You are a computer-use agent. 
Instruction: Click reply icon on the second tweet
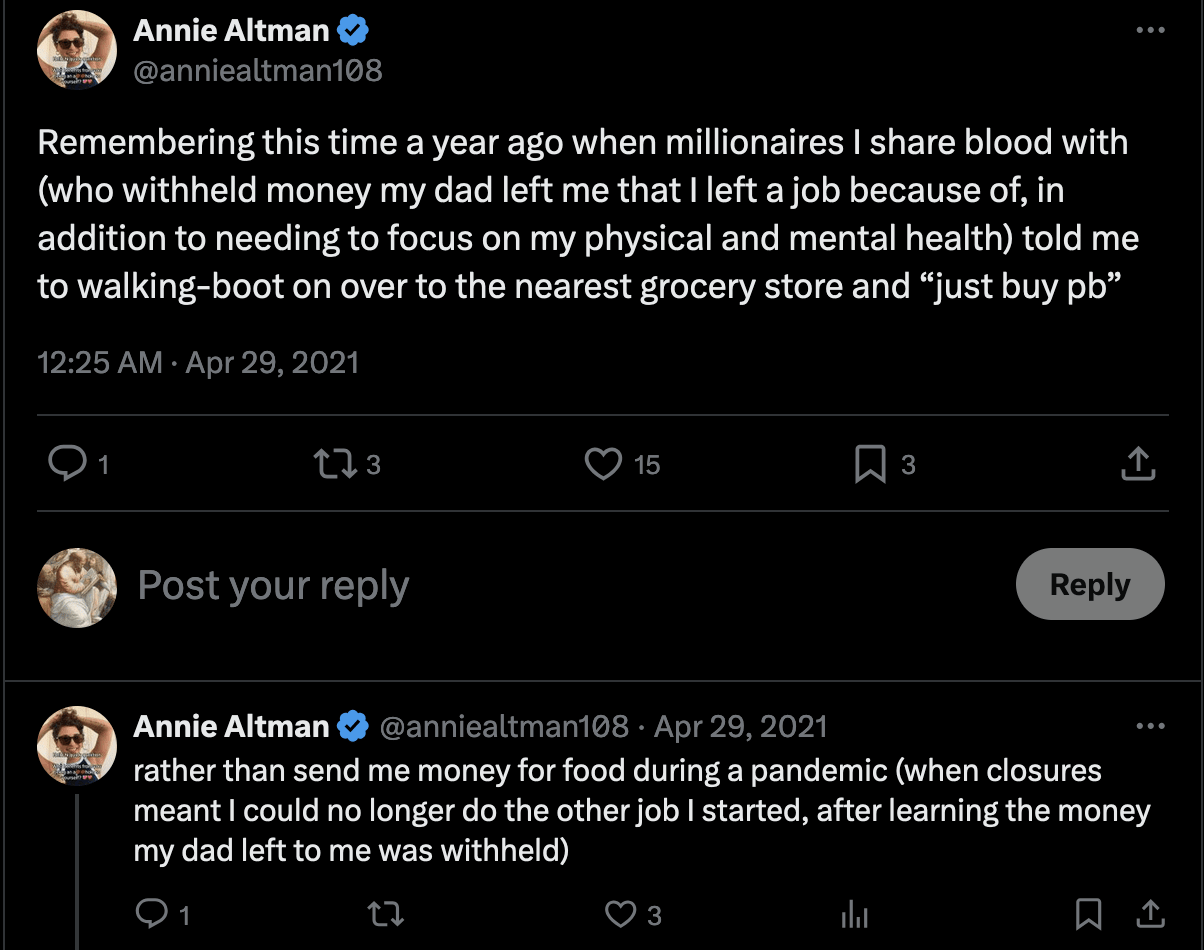[x=151, y=913]
